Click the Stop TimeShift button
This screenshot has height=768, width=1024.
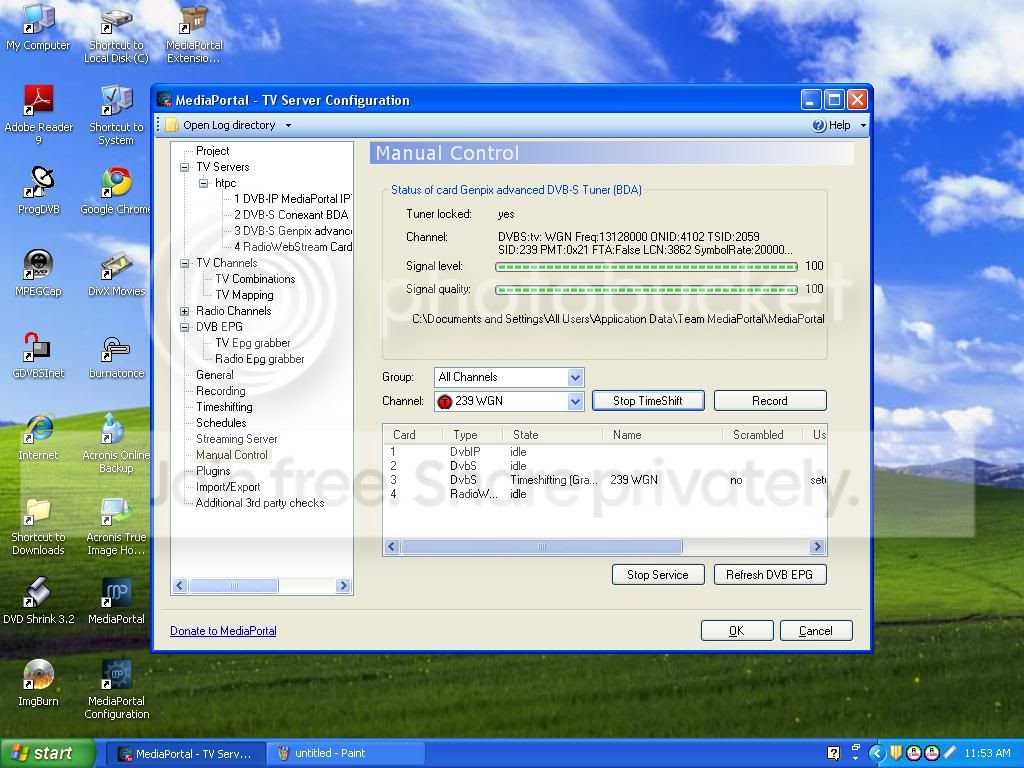click(x=648, y=401)
